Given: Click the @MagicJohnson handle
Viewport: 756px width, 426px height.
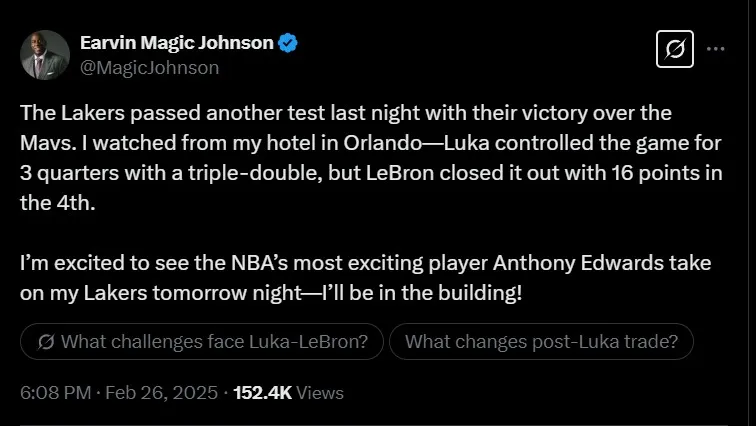Looking at the screenshot, I should [149, 67].
